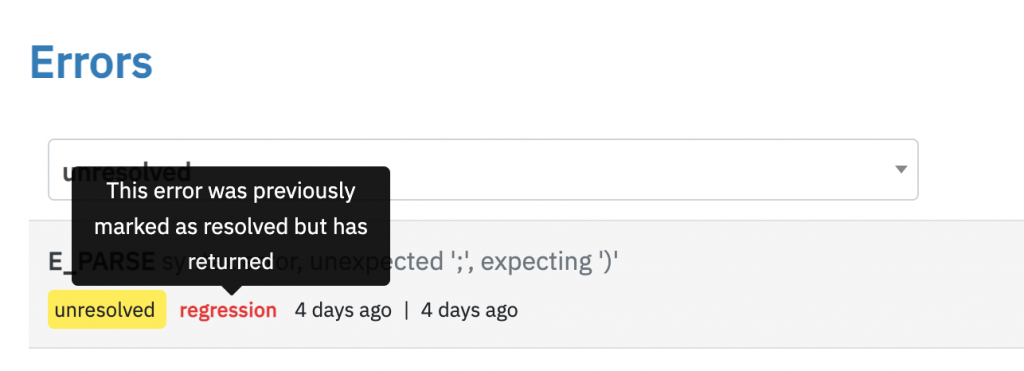This screenshot has height=371, width=1024.
Task: Click the black regression tooltip box
Action: click(x=231, y=226)
